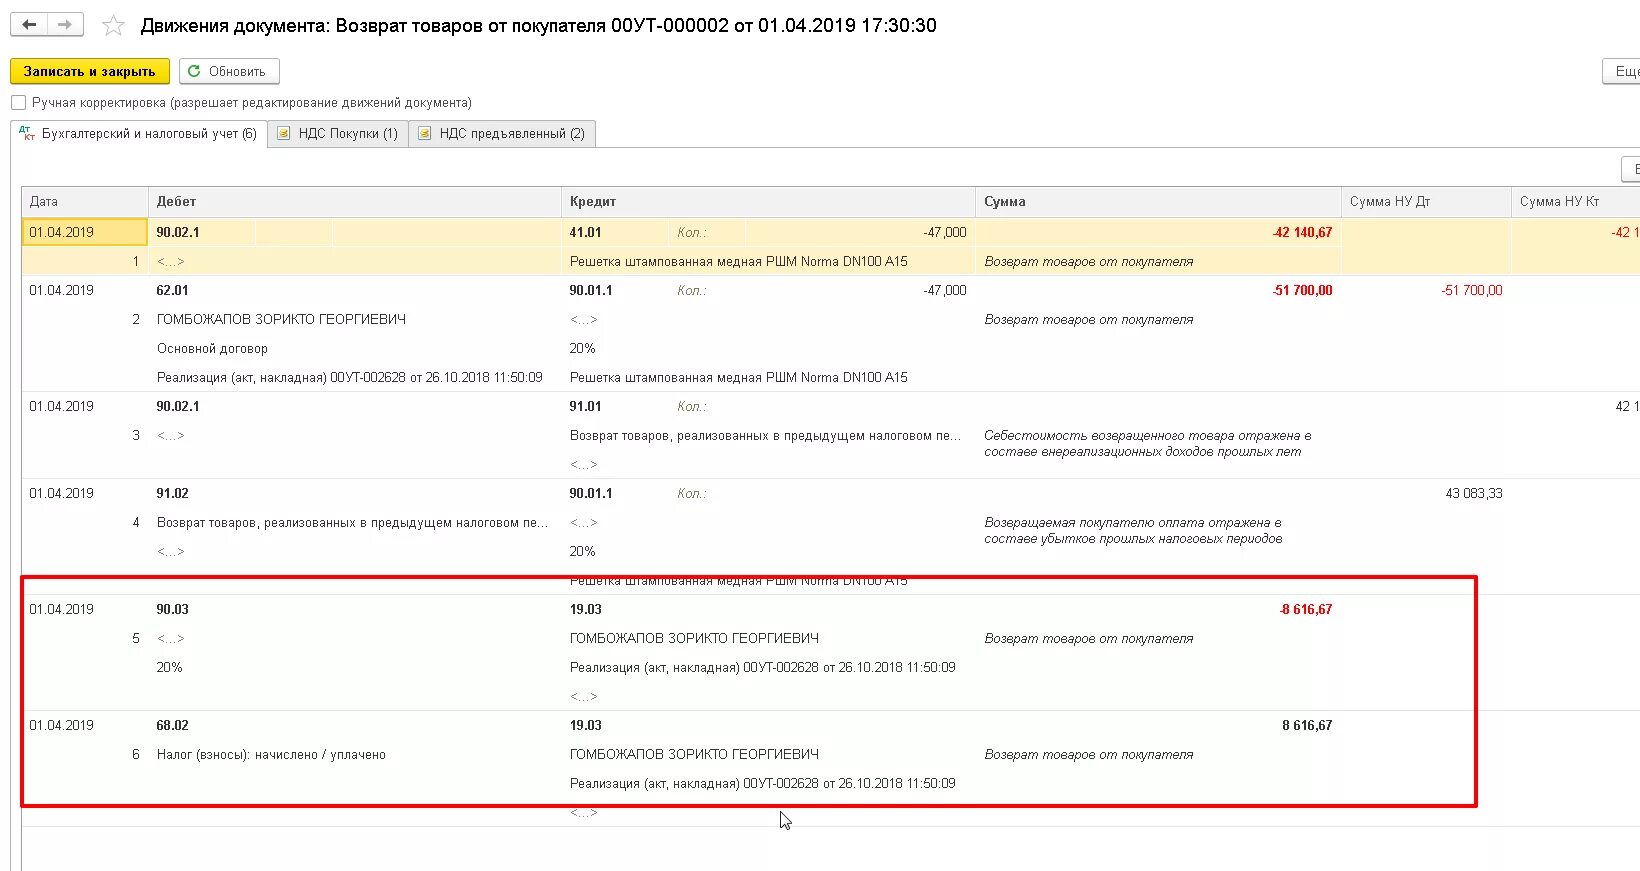Click the Дата column header
1640x871 pixels.
85,201
